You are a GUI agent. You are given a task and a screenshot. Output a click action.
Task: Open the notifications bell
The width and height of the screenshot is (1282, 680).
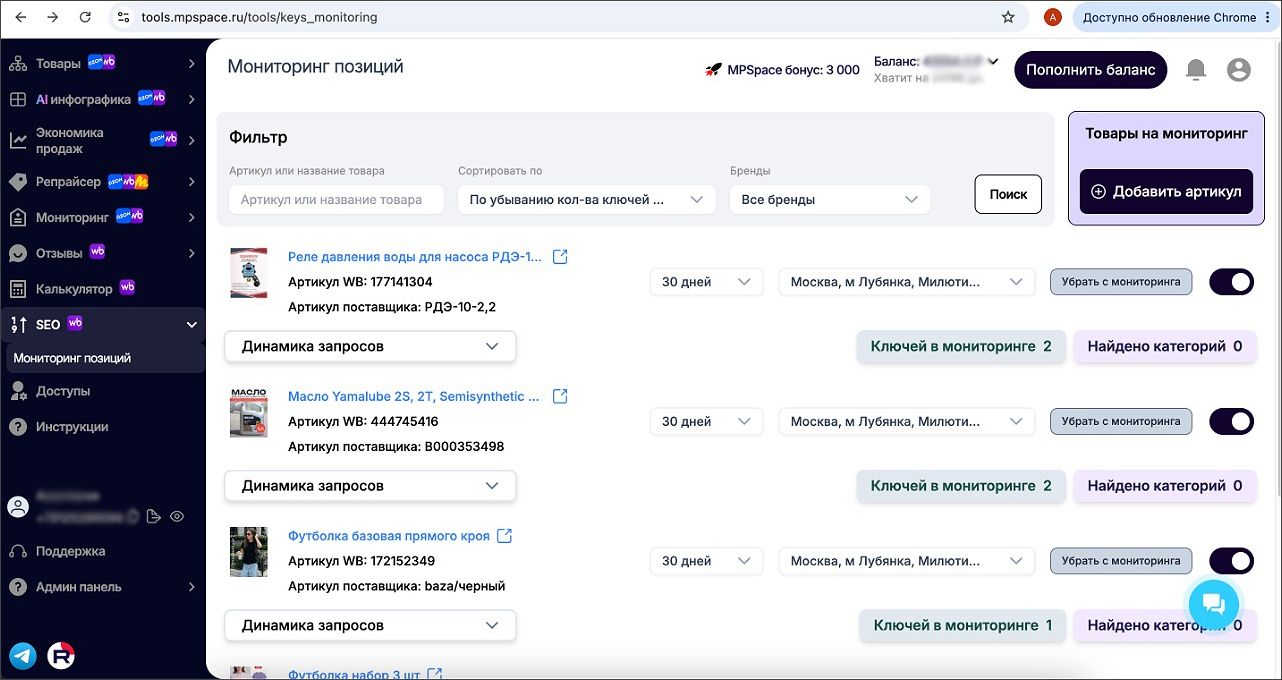(x=1196, y=70)
